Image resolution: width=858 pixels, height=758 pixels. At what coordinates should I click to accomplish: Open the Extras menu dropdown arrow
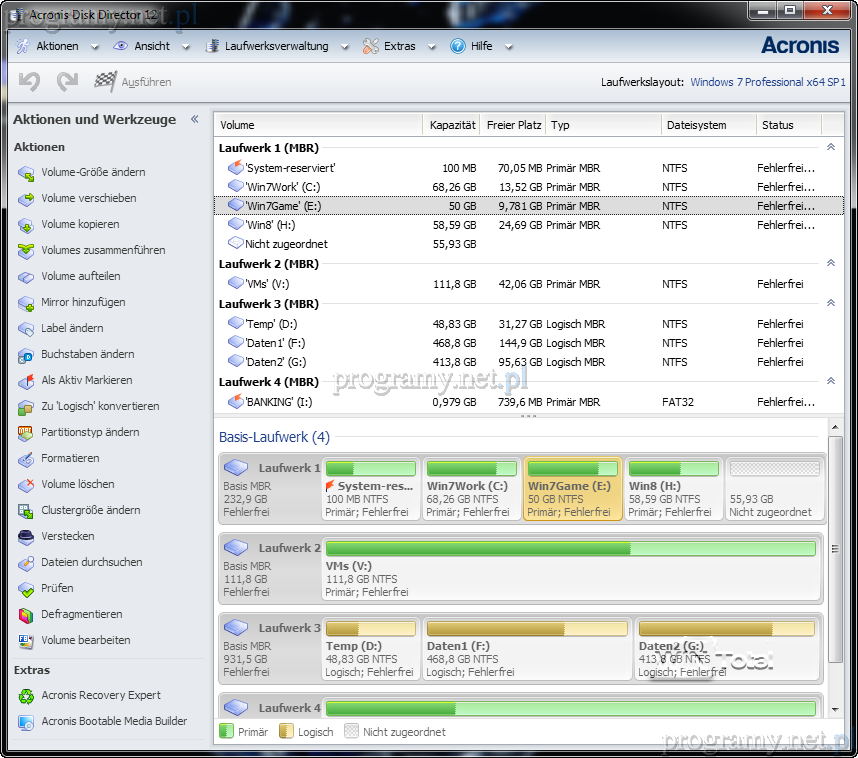[431, 46]
